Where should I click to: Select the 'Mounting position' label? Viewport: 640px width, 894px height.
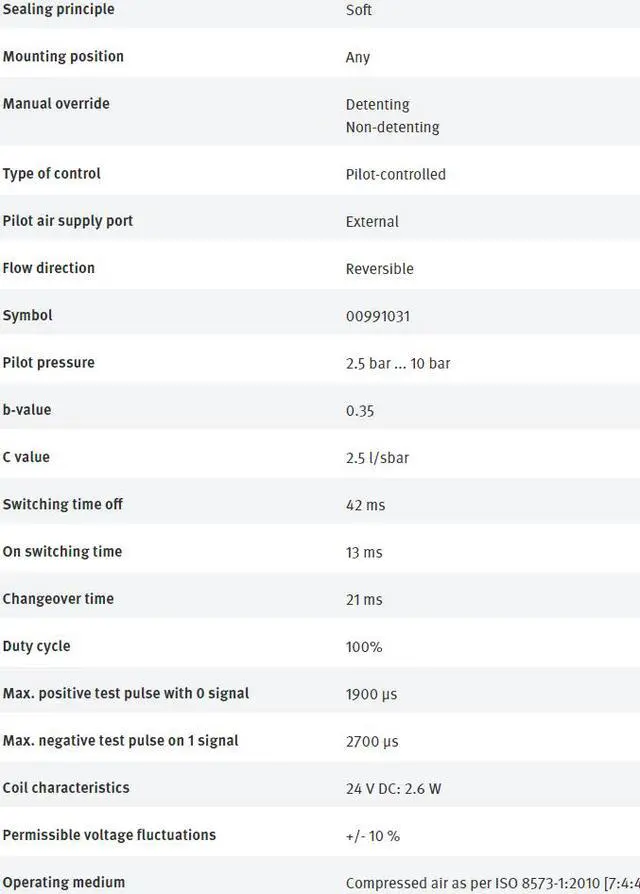(x=63, y=56)
